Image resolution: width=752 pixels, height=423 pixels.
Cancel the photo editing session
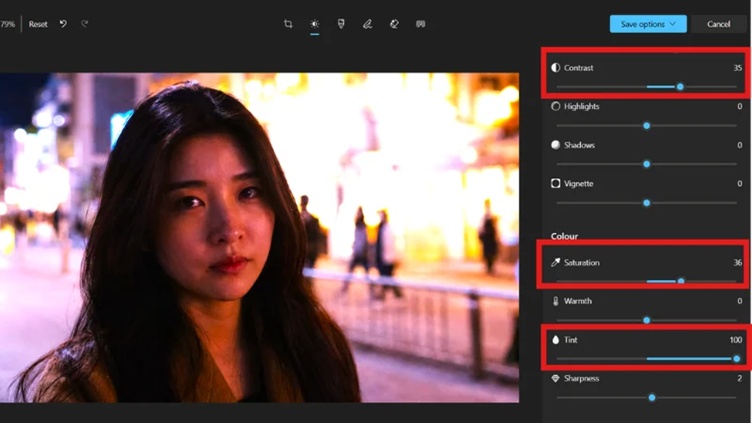pos(718,24)
